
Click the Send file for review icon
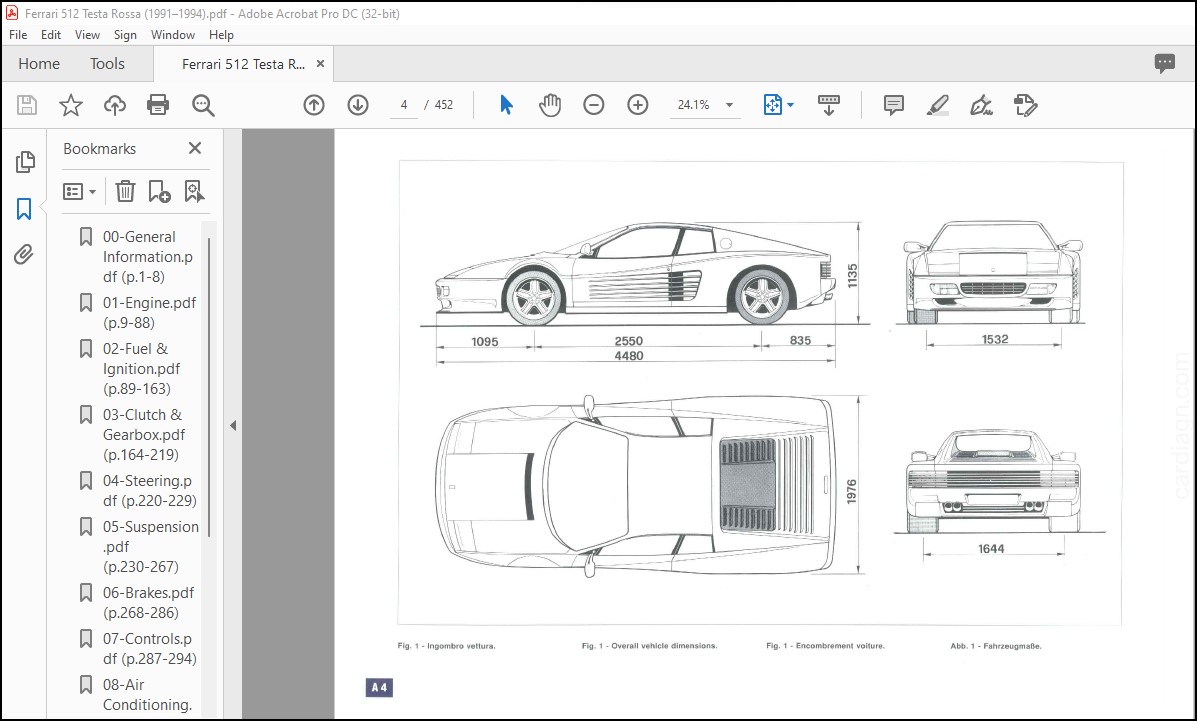[x=1025, y=105]
